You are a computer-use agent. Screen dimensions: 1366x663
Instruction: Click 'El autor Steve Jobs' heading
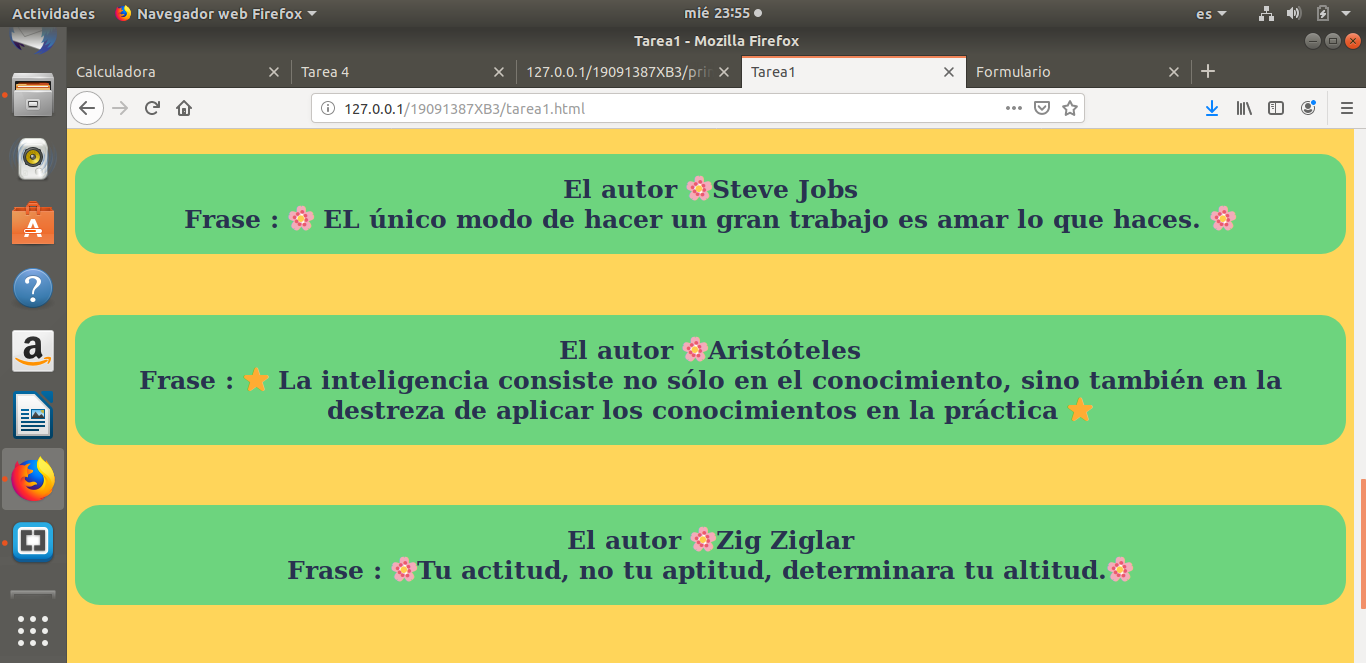click(x=711, y=189)
